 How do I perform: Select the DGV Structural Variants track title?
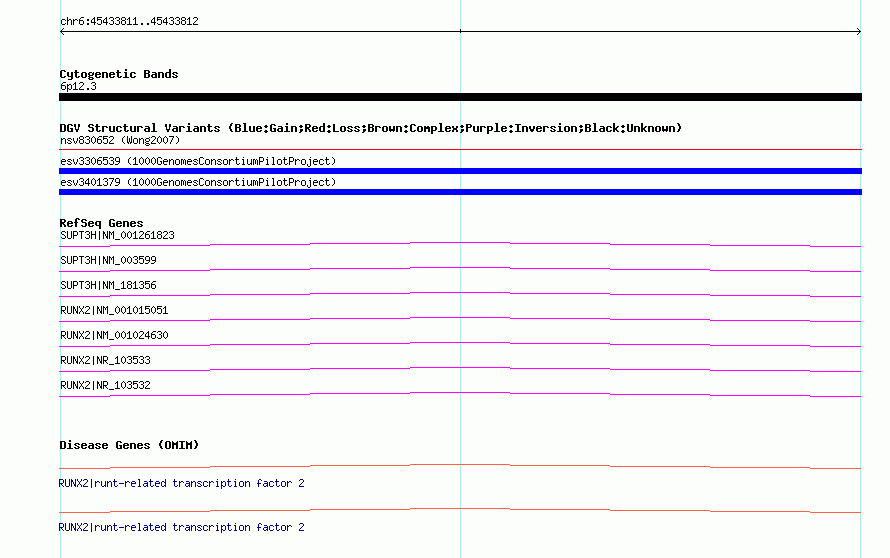pos(370,128)
